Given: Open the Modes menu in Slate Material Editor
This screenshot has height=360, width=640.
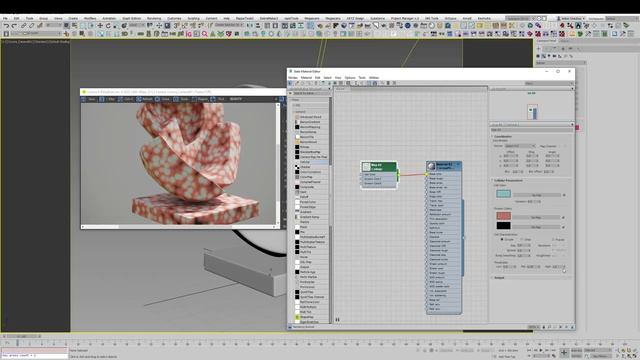Looking at the screenshot, I should coord(293,78).
